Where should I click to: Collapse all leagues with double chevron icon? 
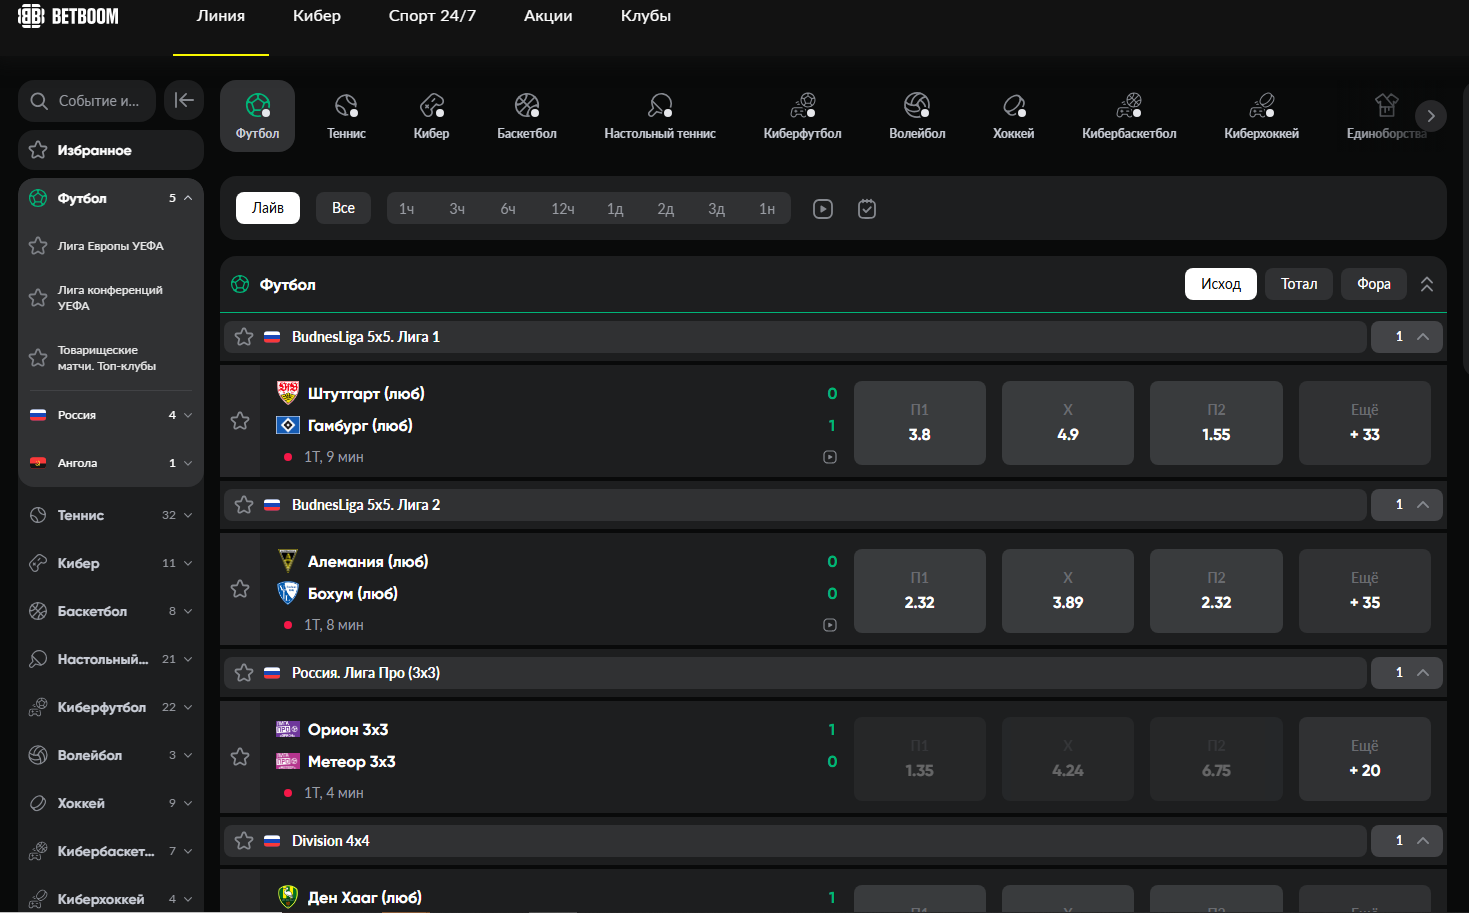1427,284
